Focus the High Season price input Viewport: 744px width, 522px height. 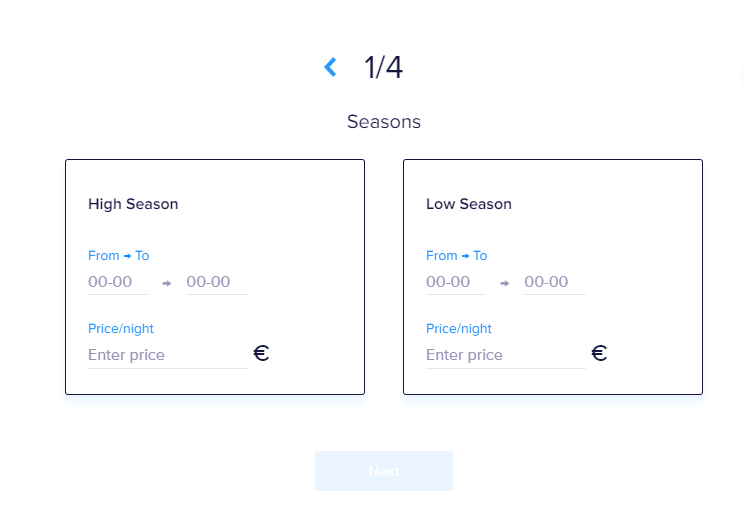point(167,355)
